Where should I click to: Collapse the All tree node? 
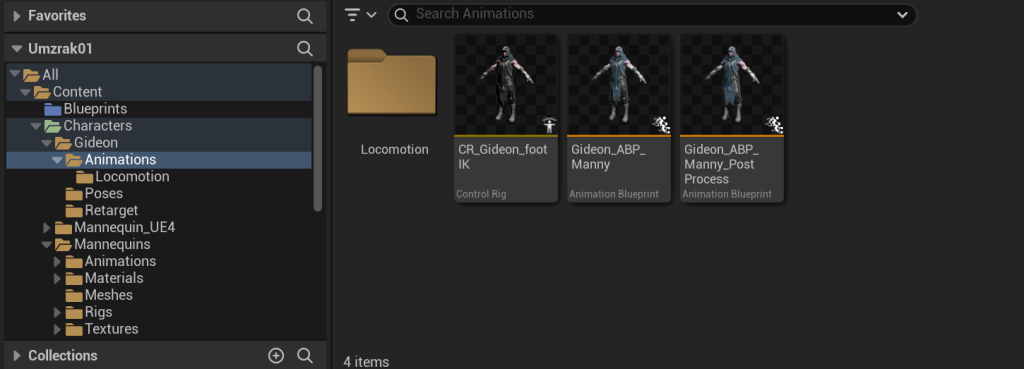click(x=14, y=74)
